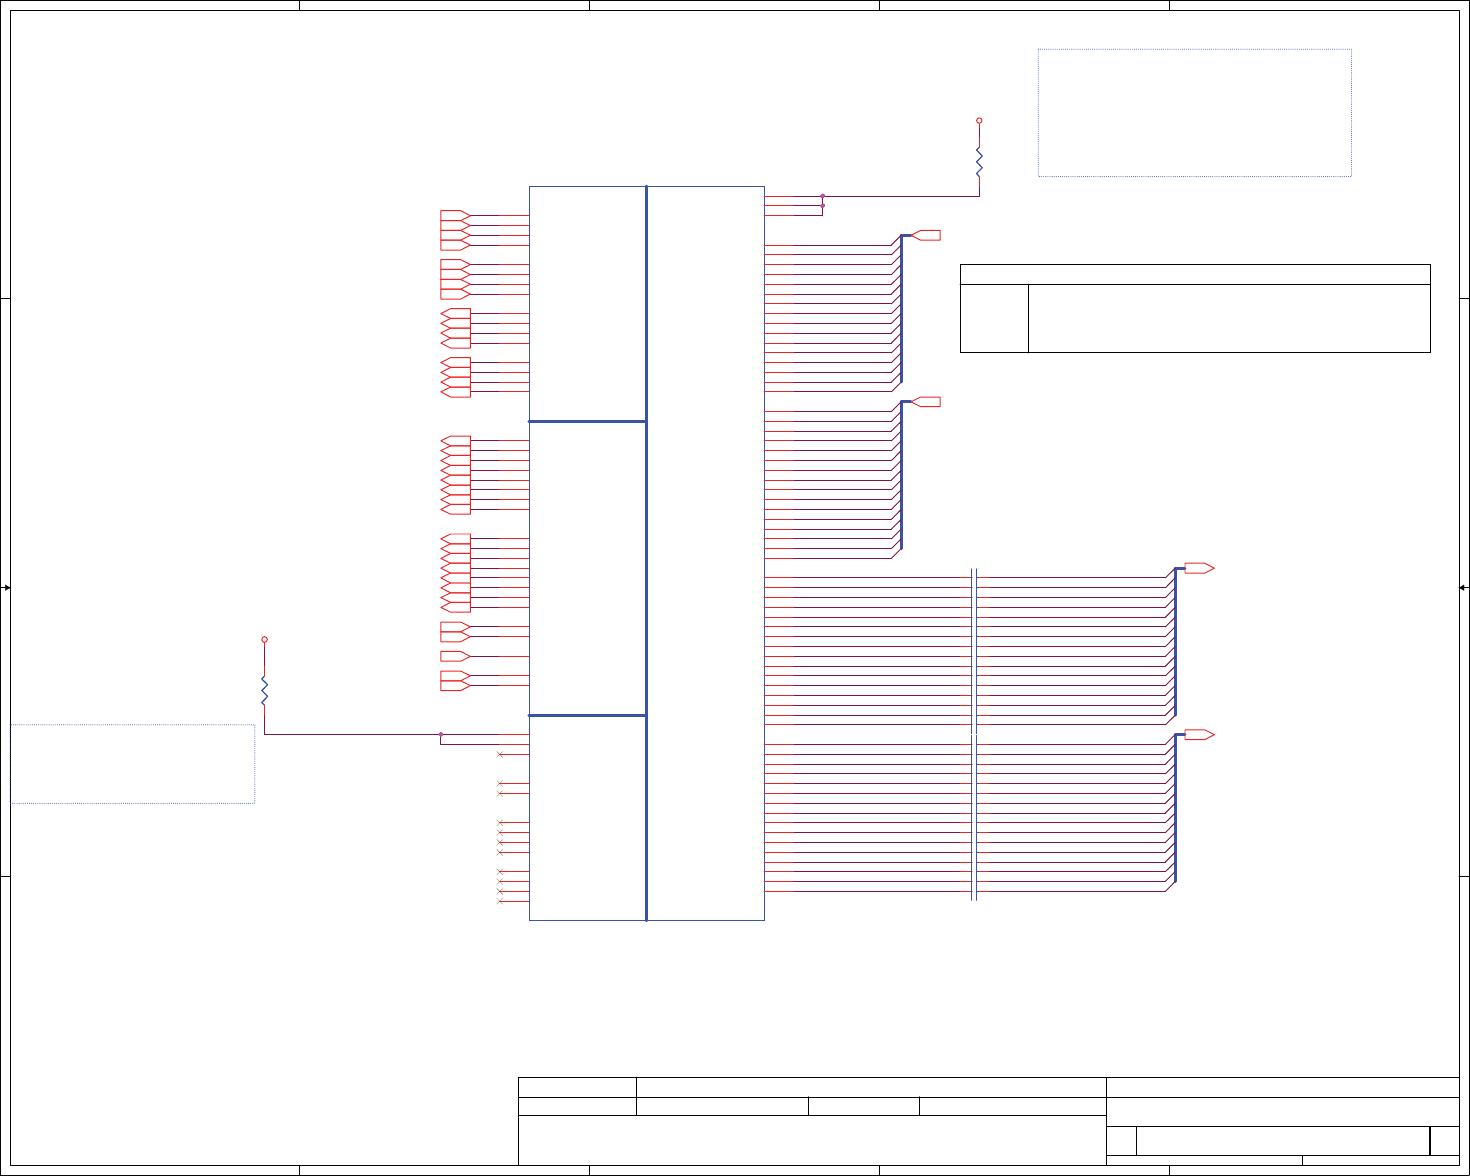Select the power terminal circle above the top-right resistor
1470x1176 pixels.
[979, 120]
